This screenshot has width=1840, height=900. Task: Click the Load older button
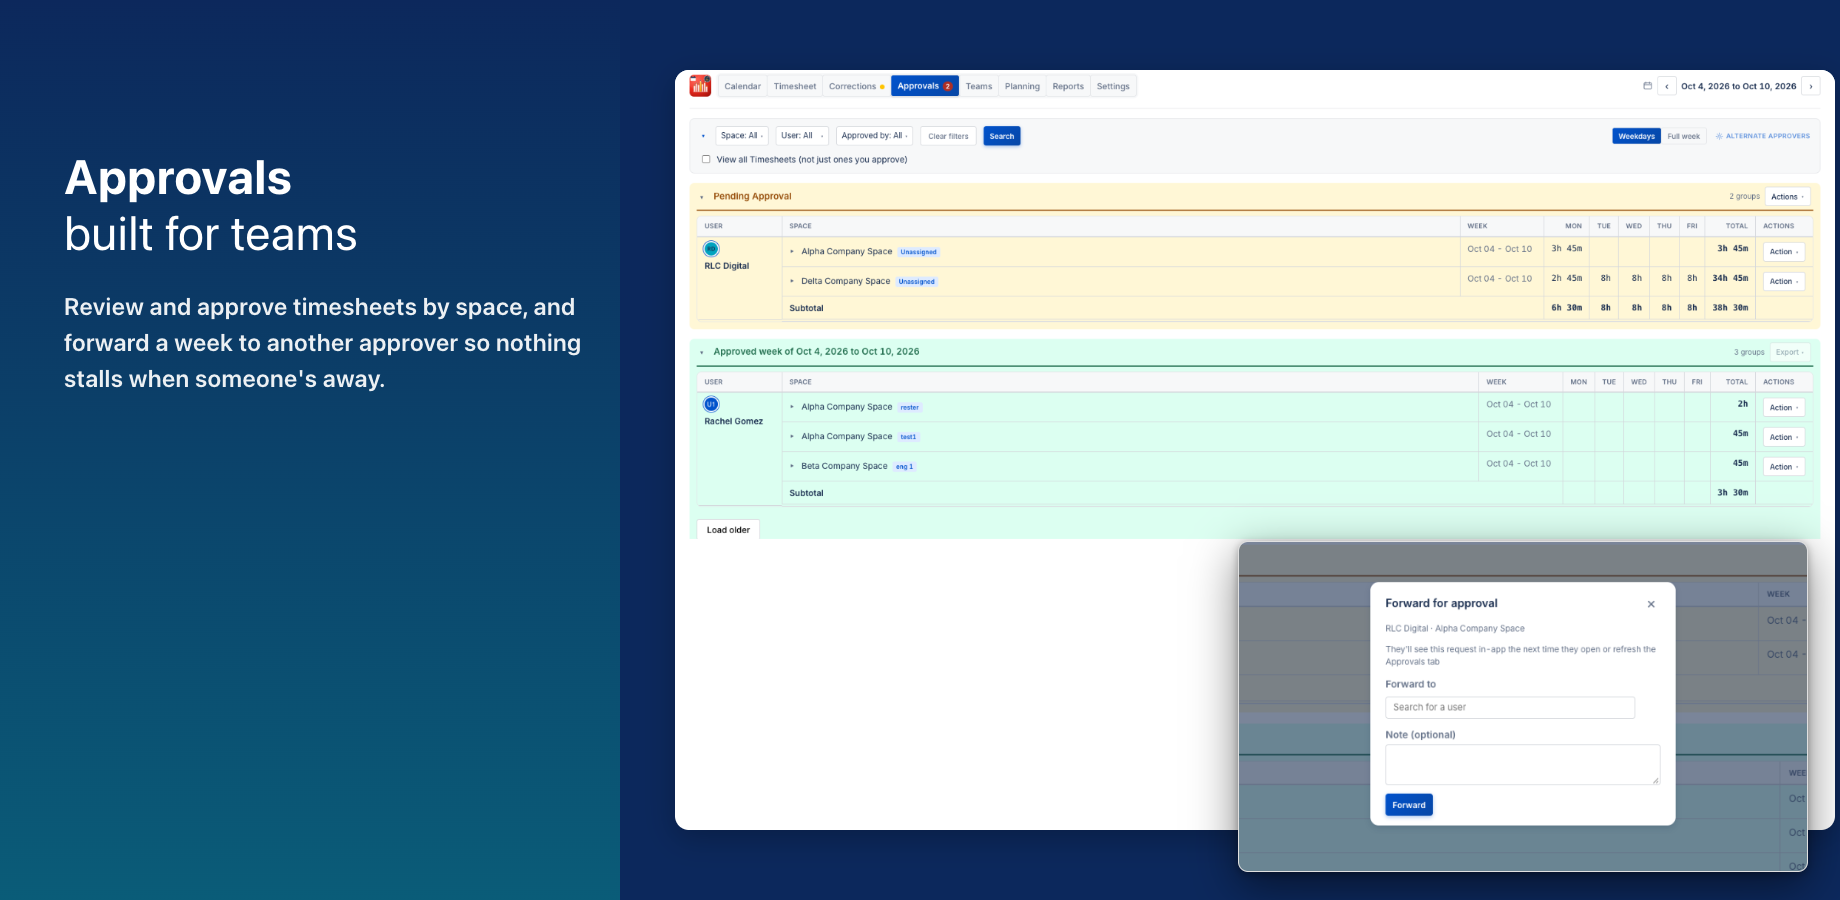click(x=728, y=530)
